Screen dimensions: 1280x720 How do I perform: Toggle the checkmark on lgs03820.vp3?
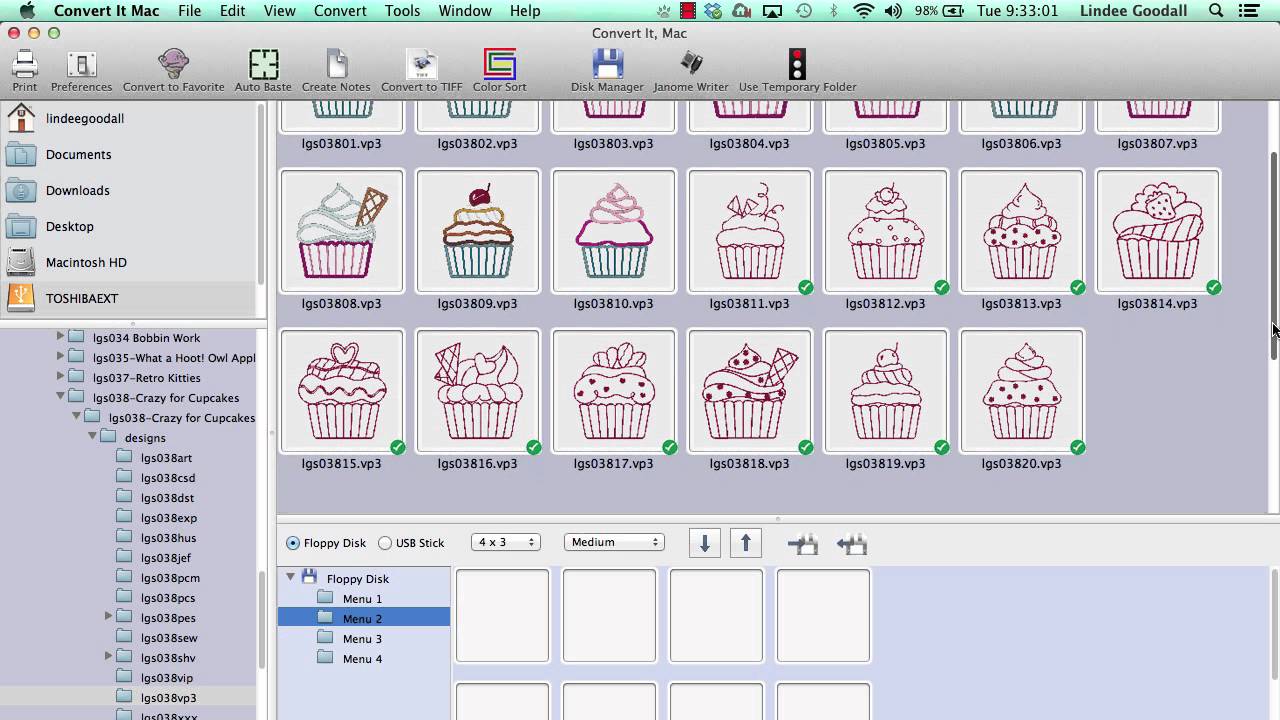pos(1078,447)
